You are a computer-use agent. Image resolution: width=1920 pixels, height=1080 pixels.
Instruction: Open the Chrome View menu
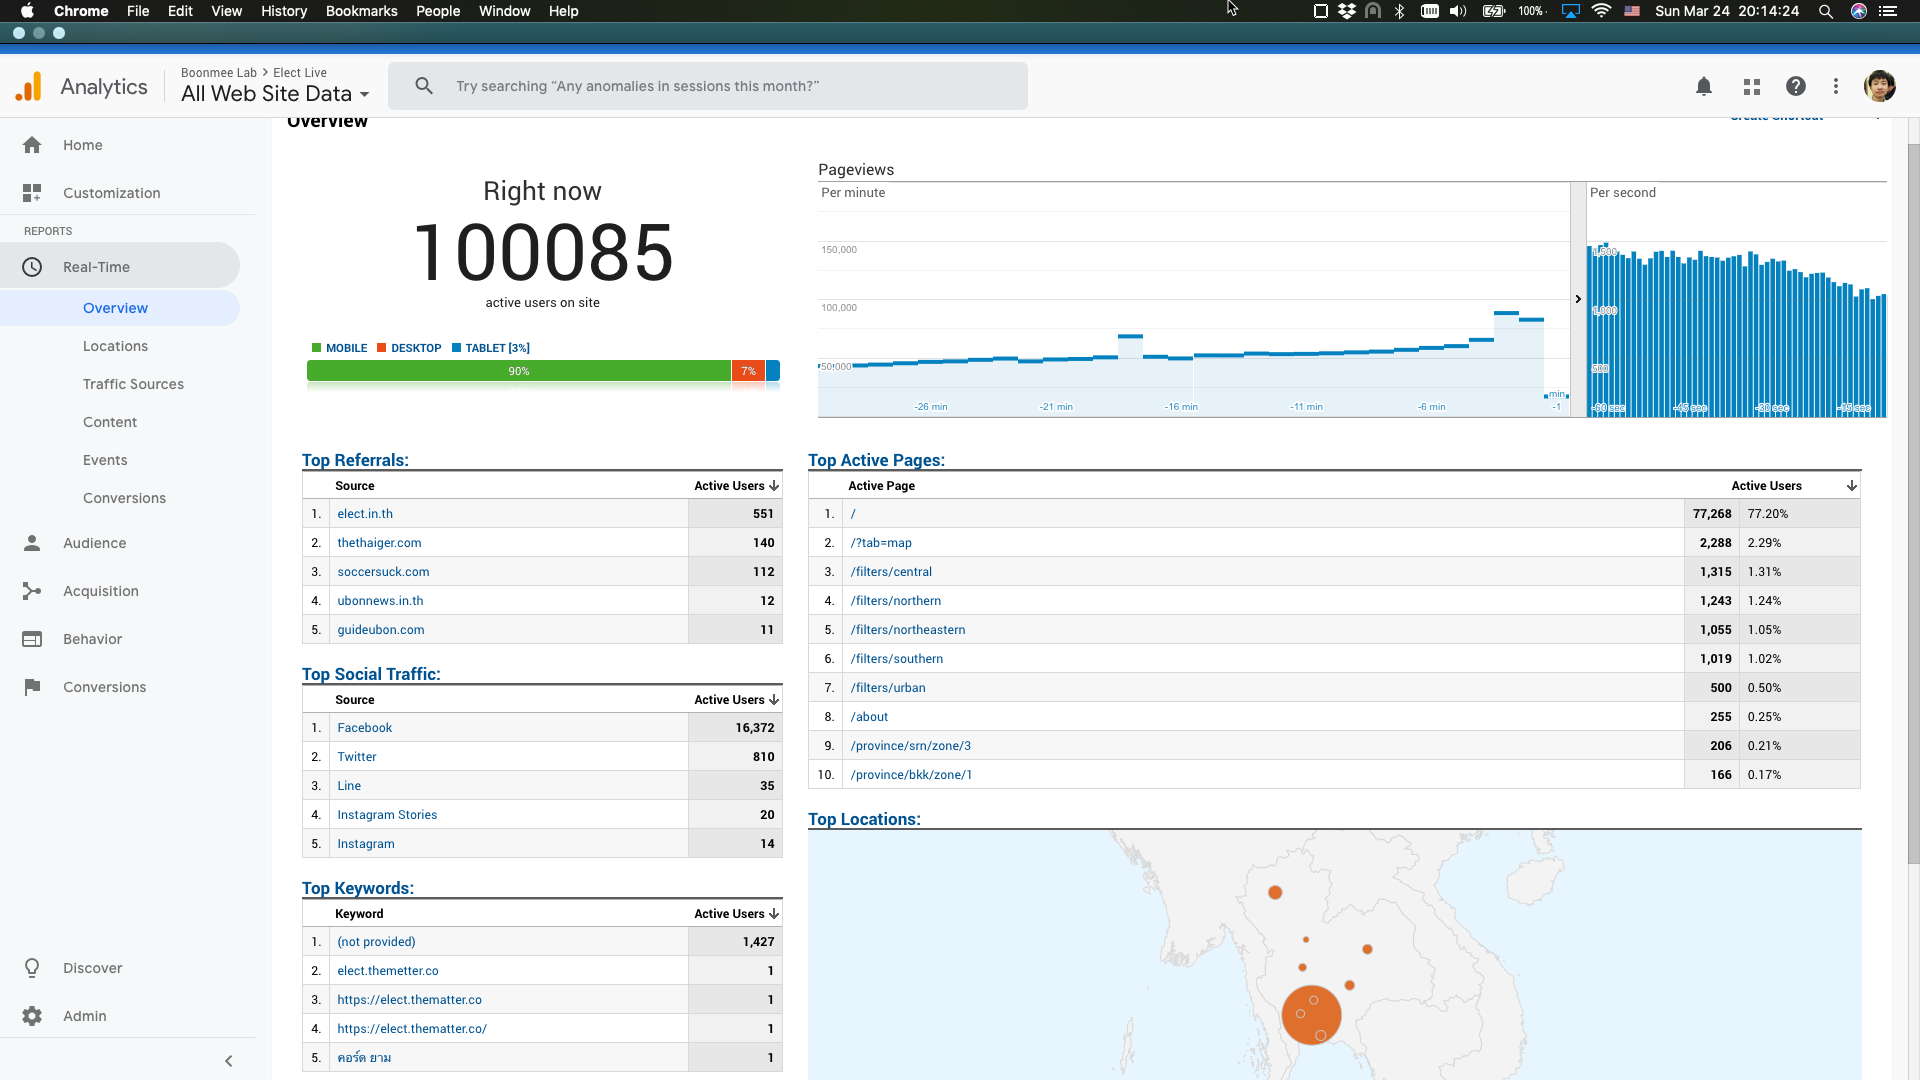[x=226, y=11]
